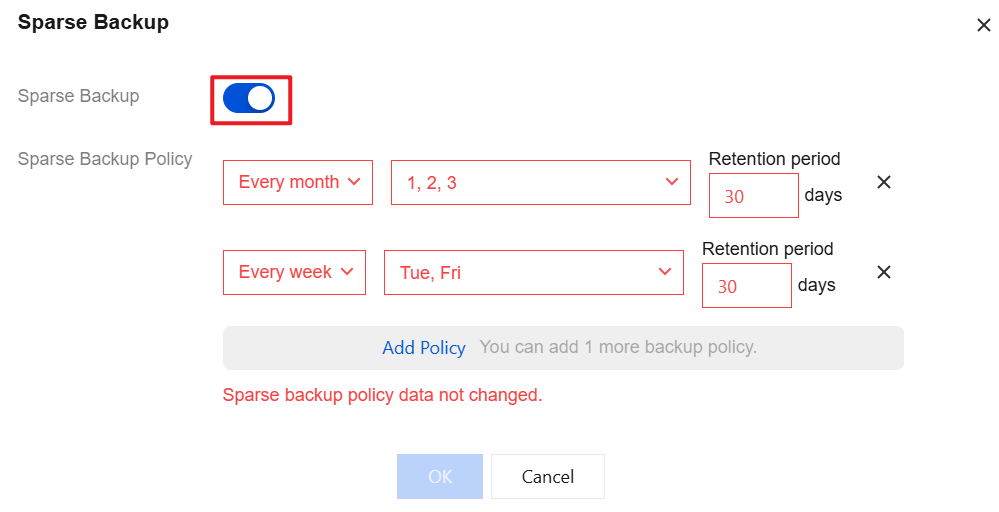Click the "days" unit in weekly row
999x512 pixels.
pyautogui.click(x=816, y=285)
